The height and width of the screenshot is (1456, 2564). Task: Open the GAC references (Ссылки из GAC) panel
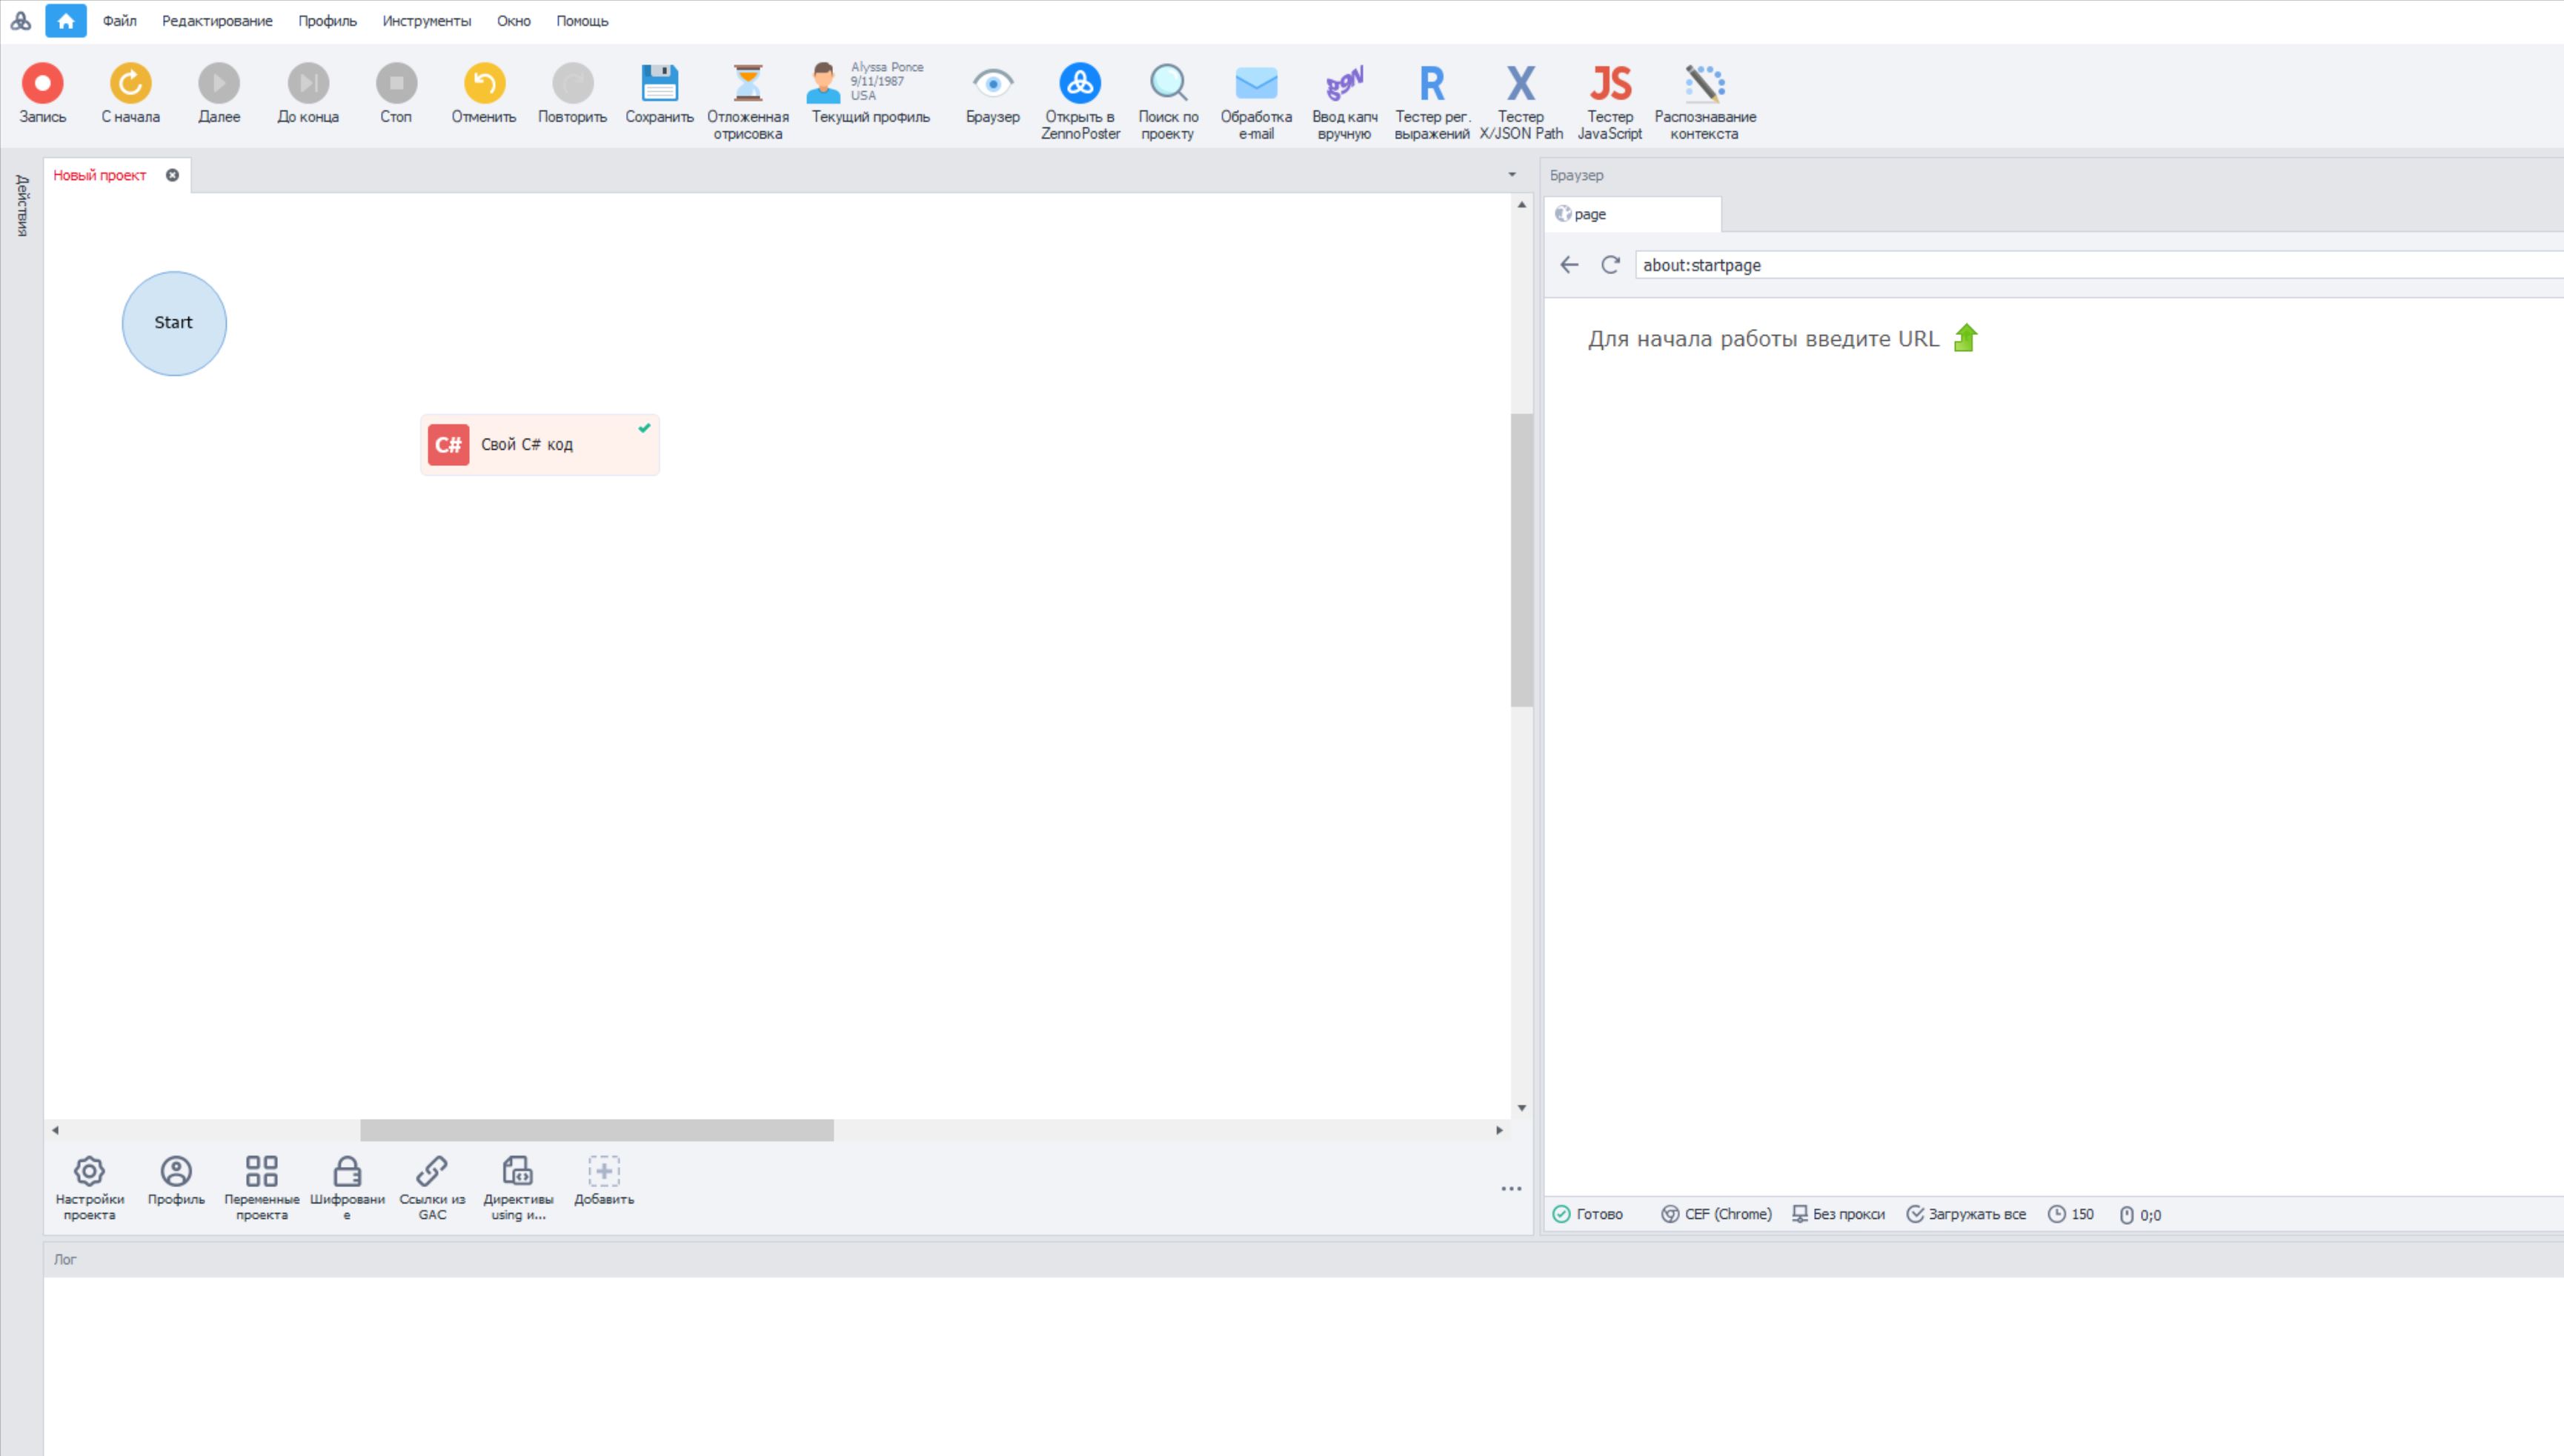click(x=432, y=1172)
